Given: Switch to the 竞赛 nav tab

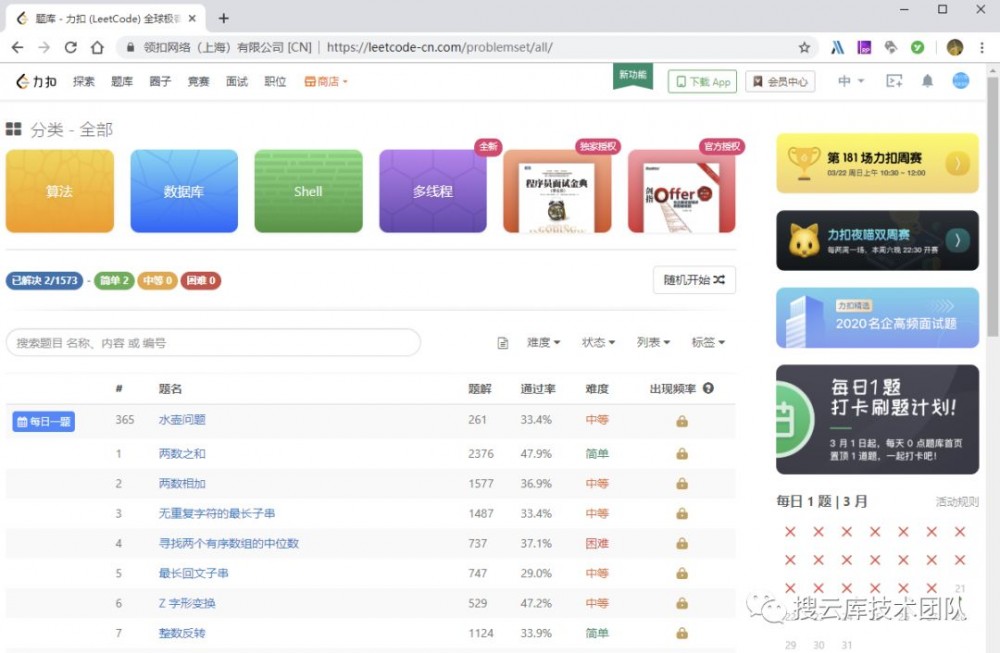Looking at the screenshot, I should [198, 82].
